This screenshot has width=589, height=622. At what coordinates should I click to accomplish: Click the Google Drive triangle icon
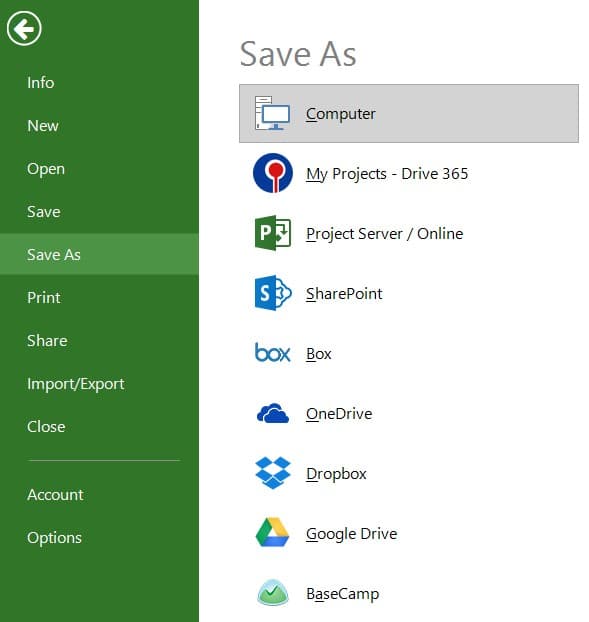pos(272,532)
